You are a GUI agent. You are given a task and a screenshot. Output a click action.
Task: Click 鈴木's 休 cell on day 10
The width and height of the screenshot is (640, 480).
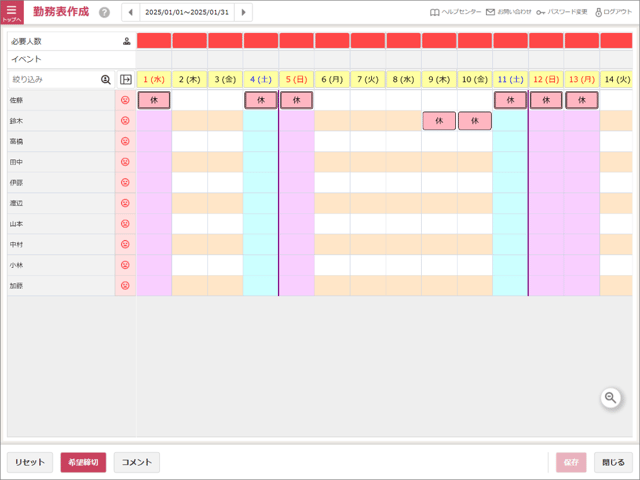475,121
